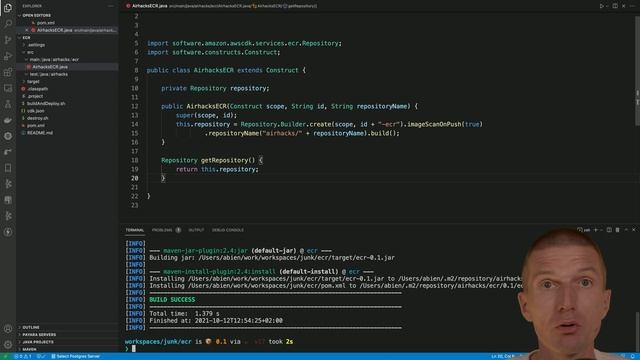
Task: Kill the terminal with trash icon
Action: [618, 230]
